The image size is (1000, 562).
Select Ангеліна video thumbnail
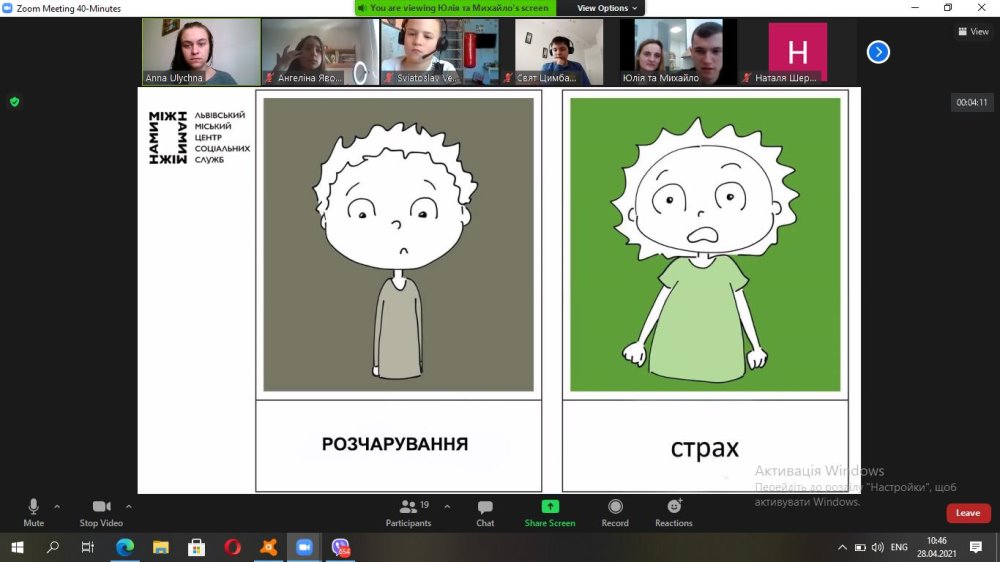coord(320,52)
